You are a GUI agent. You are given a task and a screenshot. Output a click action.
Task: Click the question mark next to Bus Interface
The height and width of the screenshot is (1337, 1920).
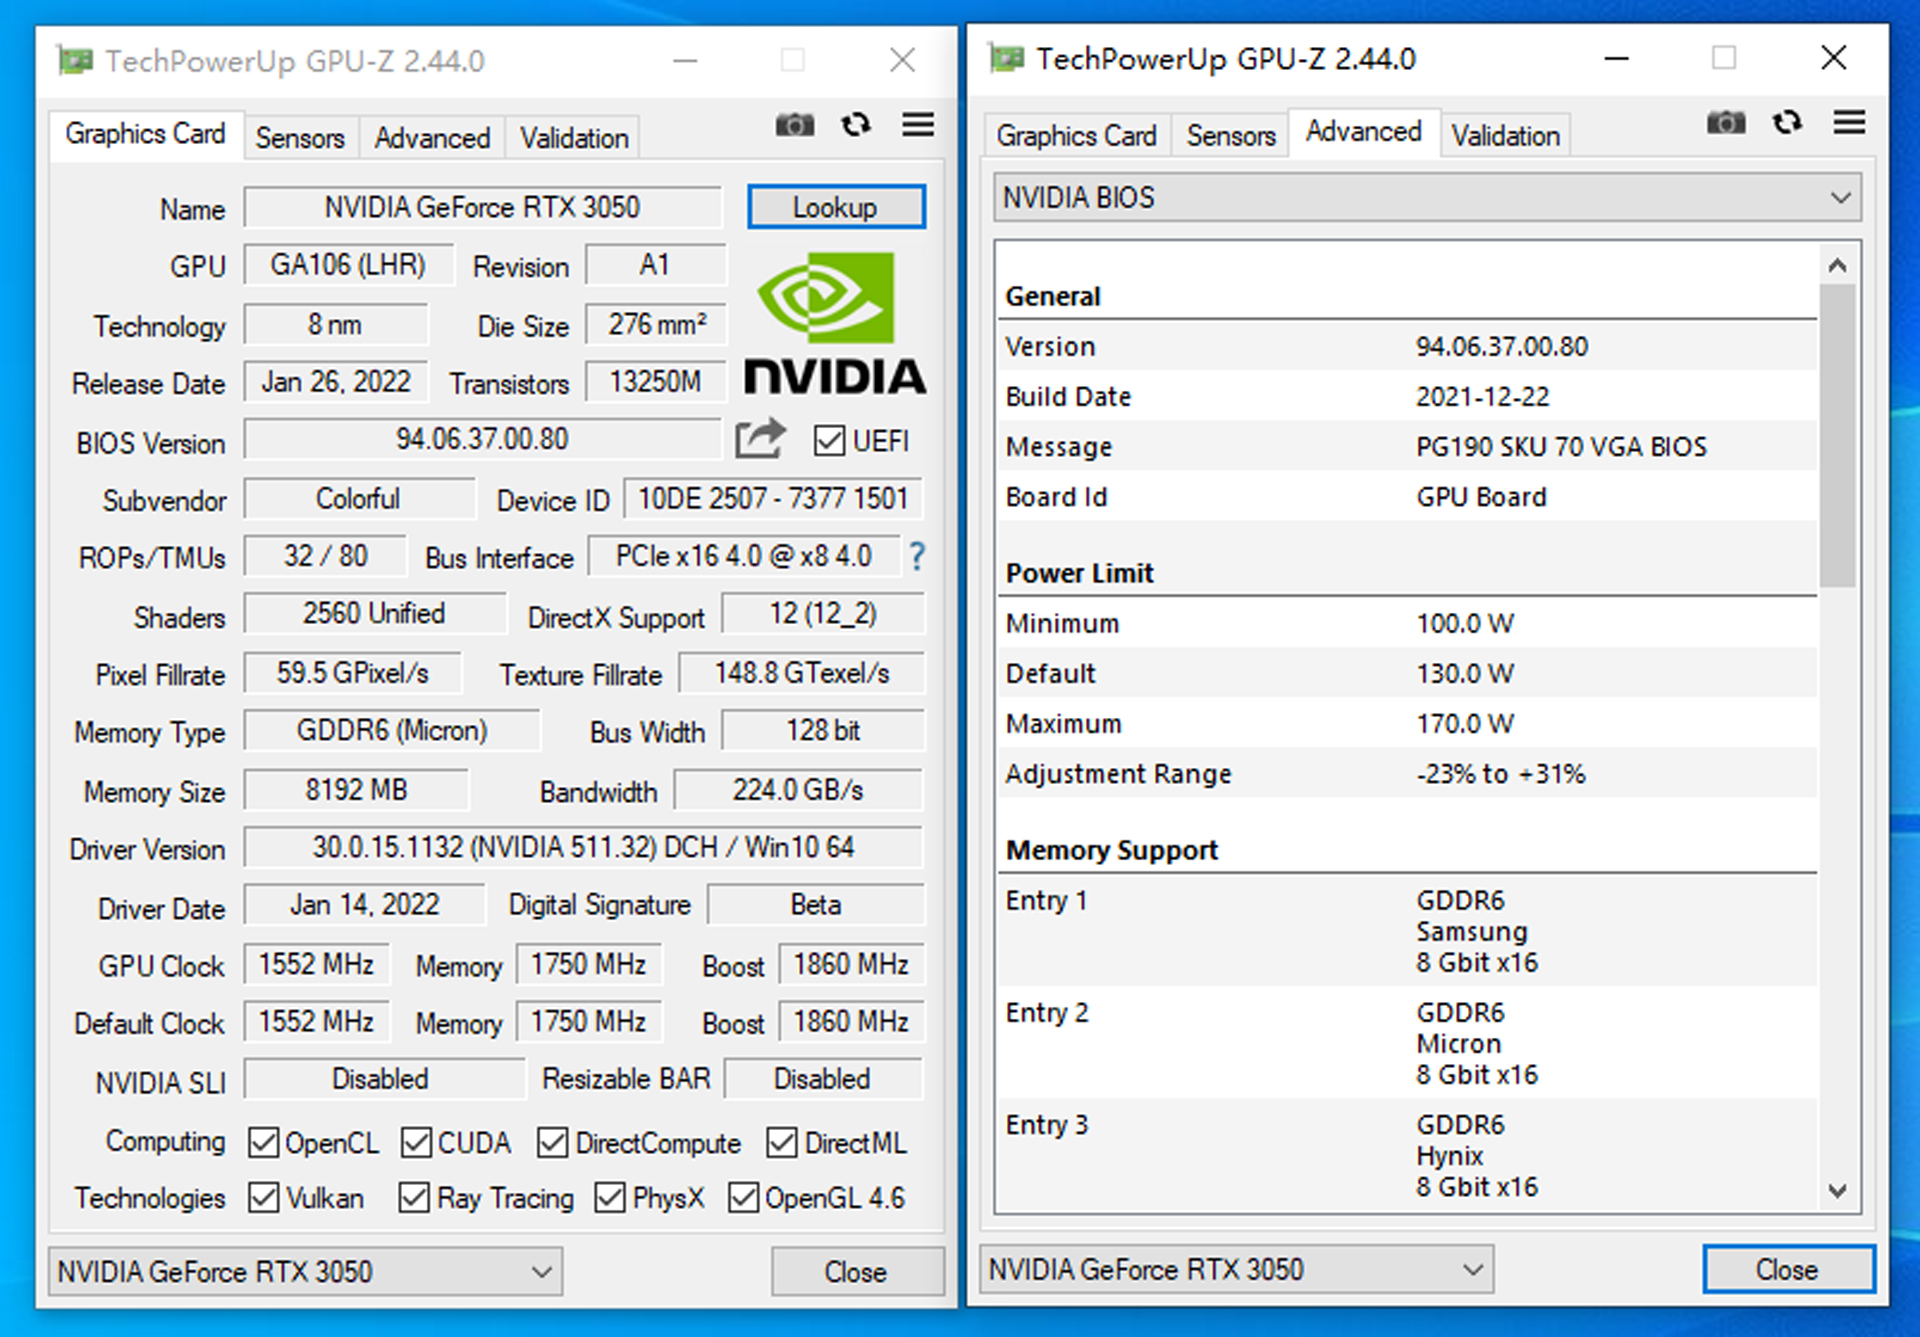pos(918,557)
